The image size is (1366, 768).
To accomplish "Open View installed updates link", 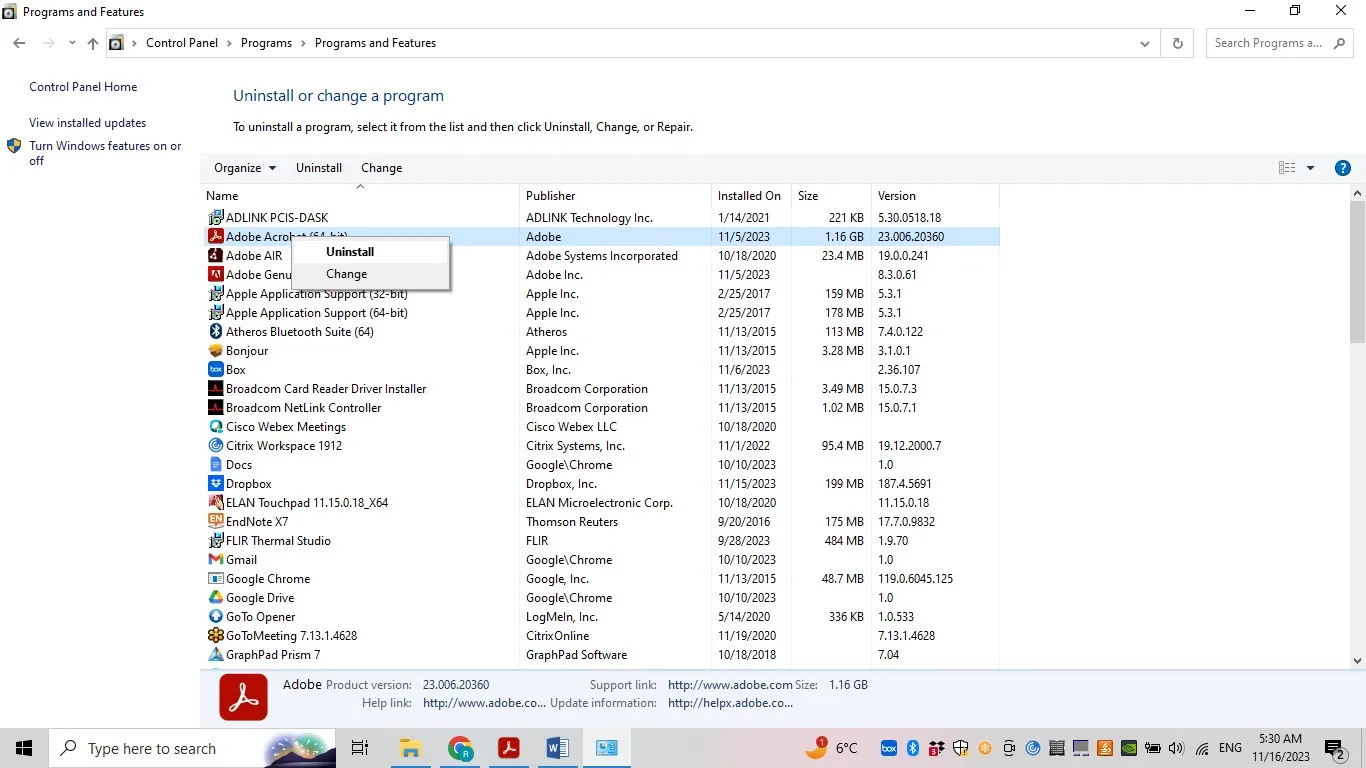I will coord(87,123).
